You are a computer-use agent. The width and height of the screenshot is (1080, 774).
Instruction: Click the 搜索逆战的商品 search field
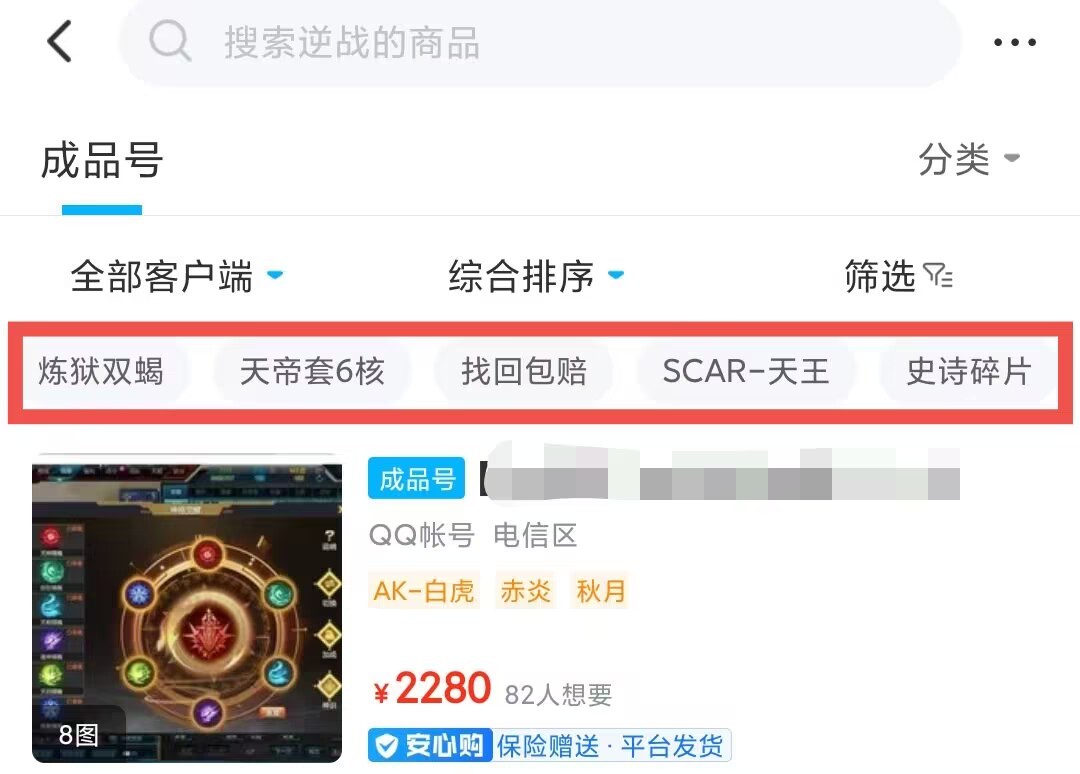539,41
